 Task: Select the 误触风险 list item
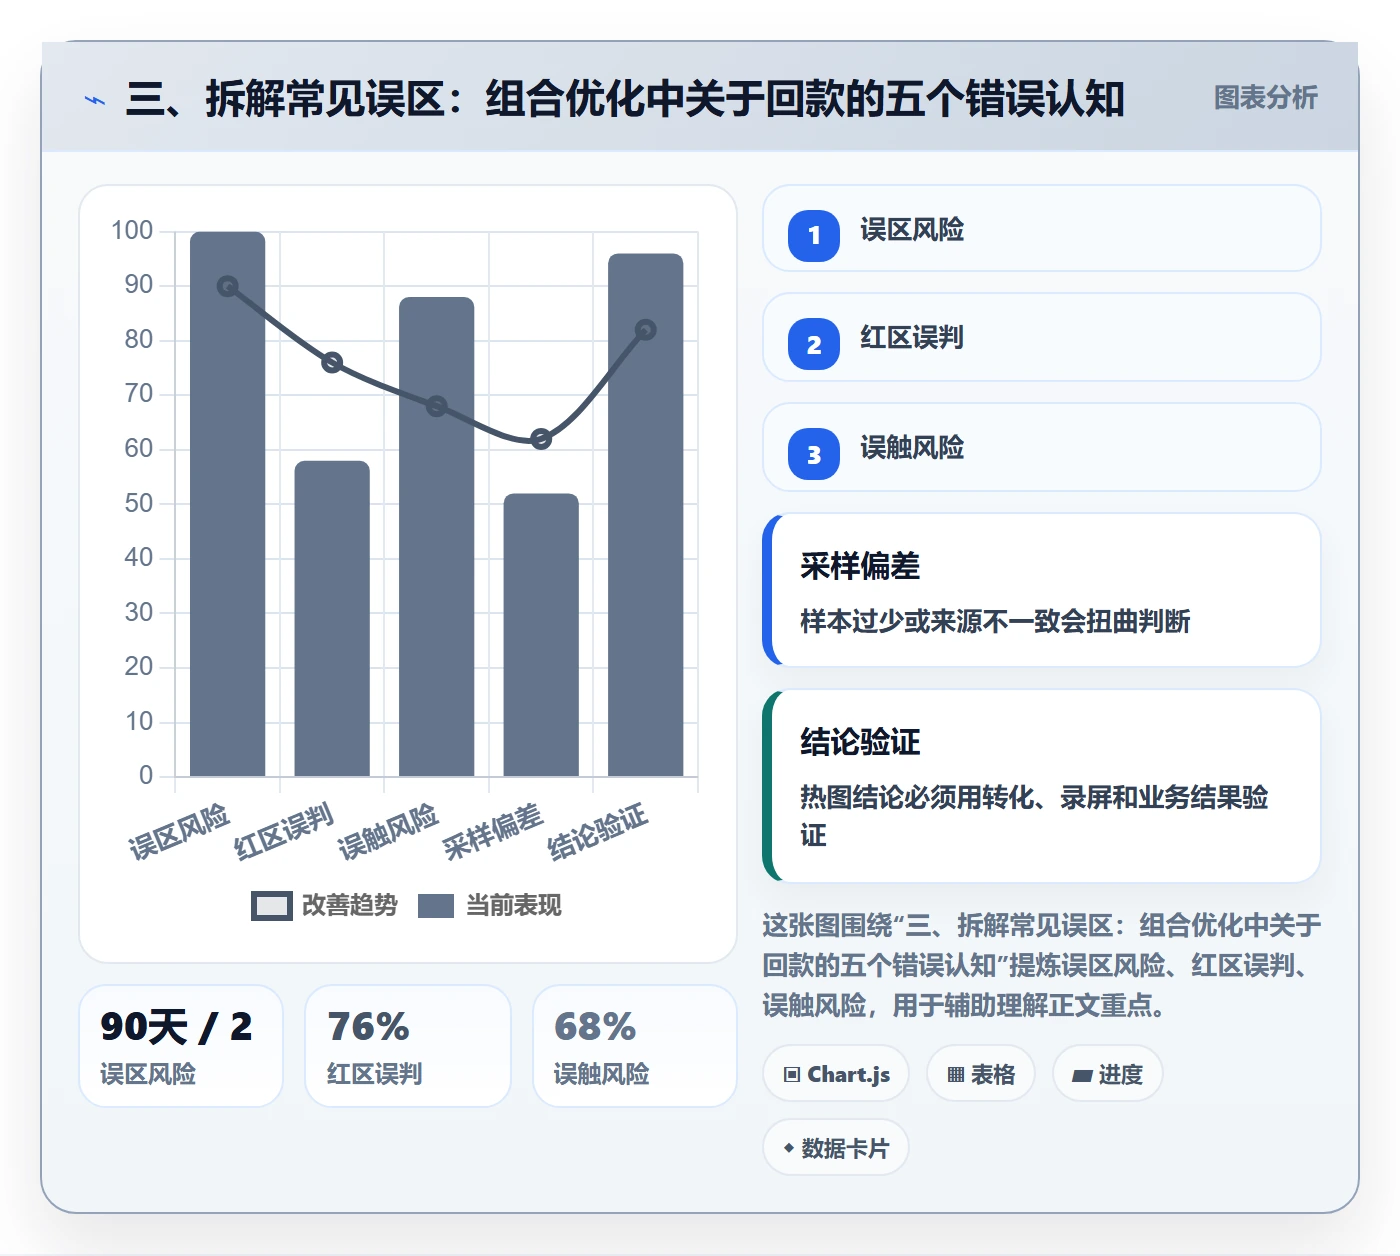pos(1041,447)
